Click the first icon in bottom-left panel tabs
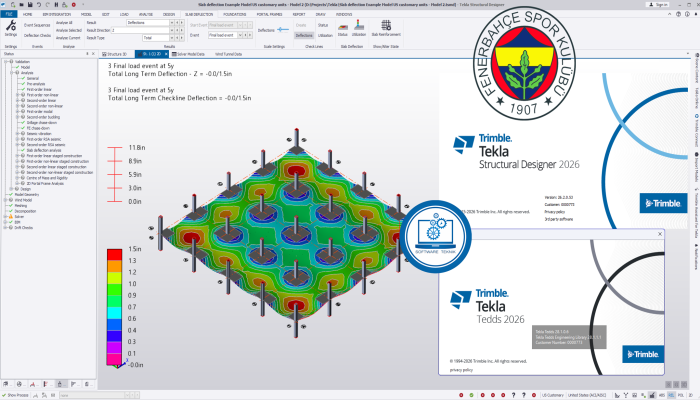Image resolution: width=700 pixels, height=400 pixels. point(6,384)
